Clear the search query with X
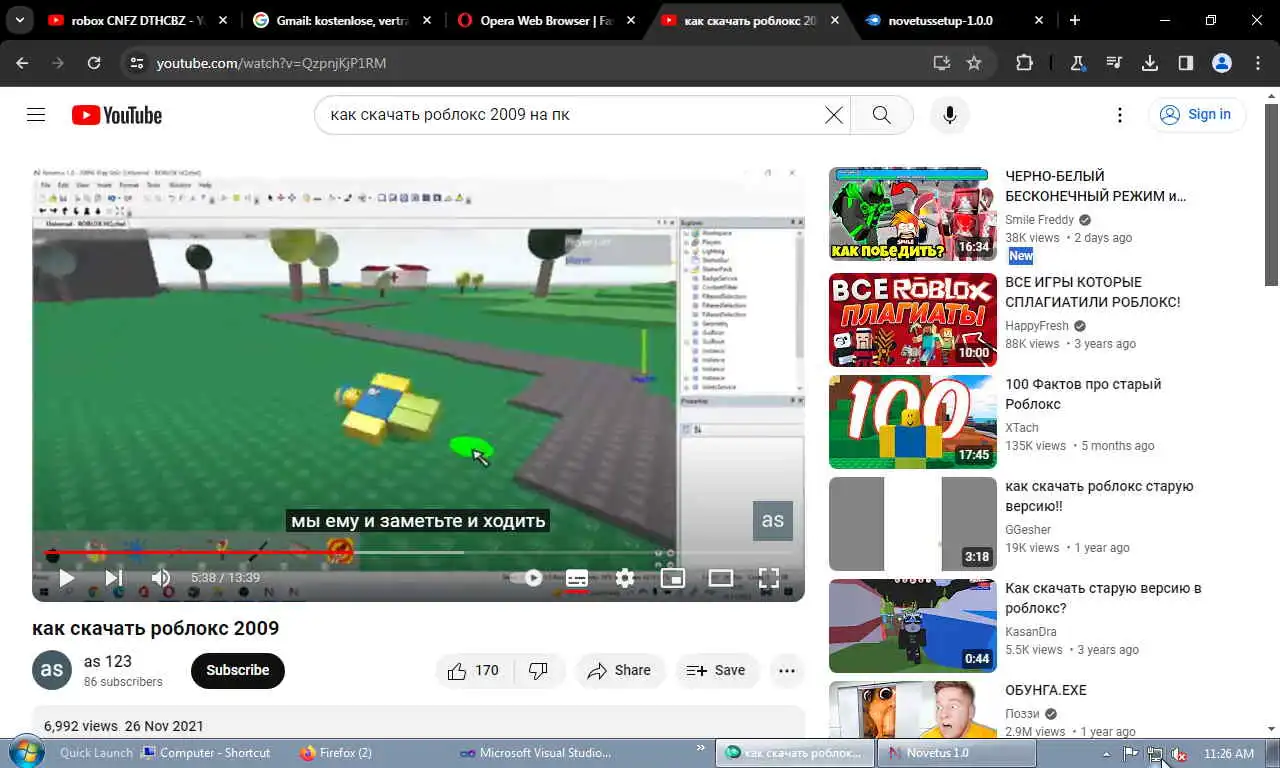 coord(833,115)
